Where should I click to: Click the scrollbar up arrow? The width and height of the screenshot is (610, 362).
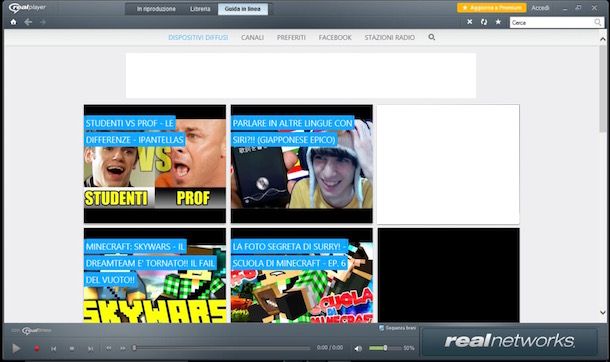603,39
